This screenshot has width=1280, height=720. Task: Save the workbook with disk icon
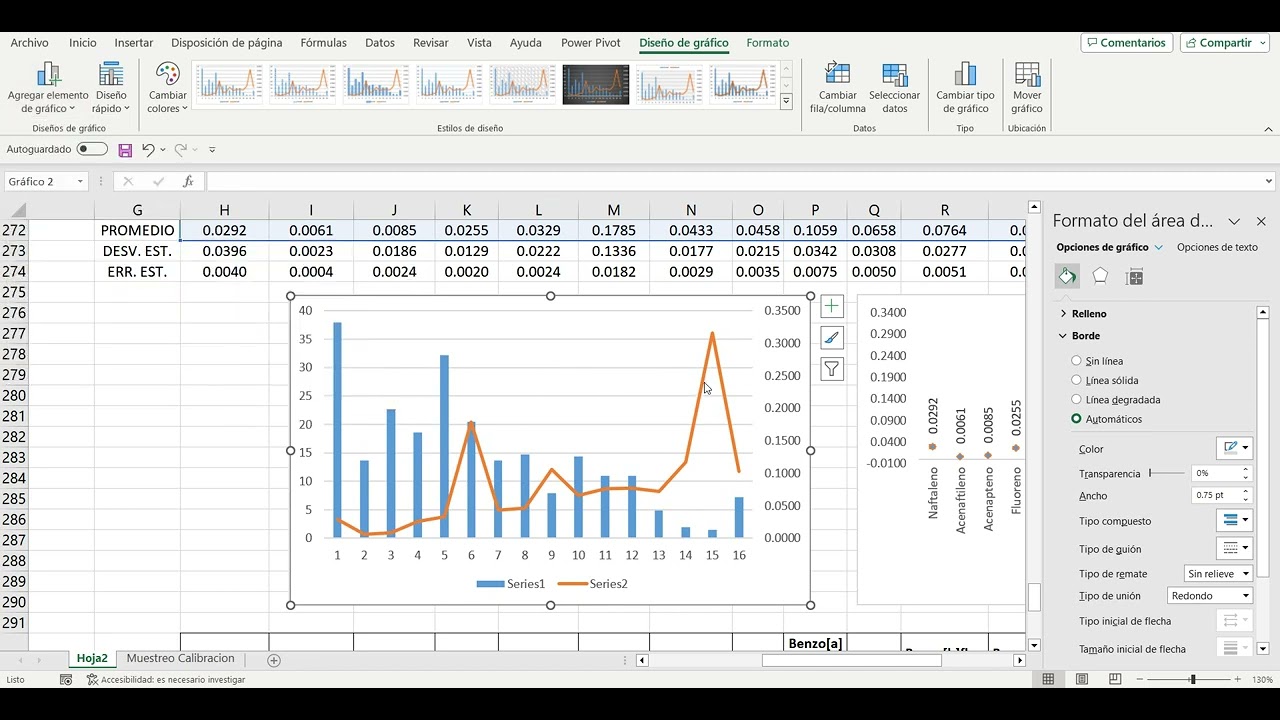click(x=125, y=150)
